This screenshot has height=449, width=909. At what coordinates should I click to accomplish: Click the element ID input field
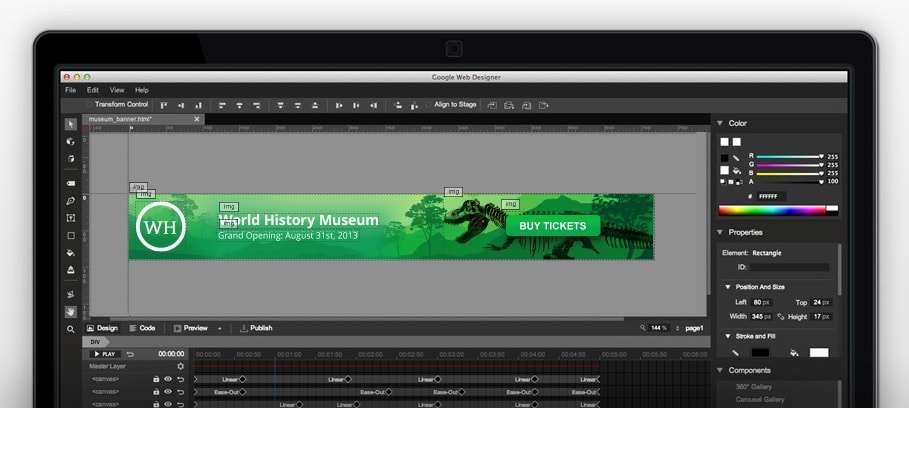pos(790,267)
